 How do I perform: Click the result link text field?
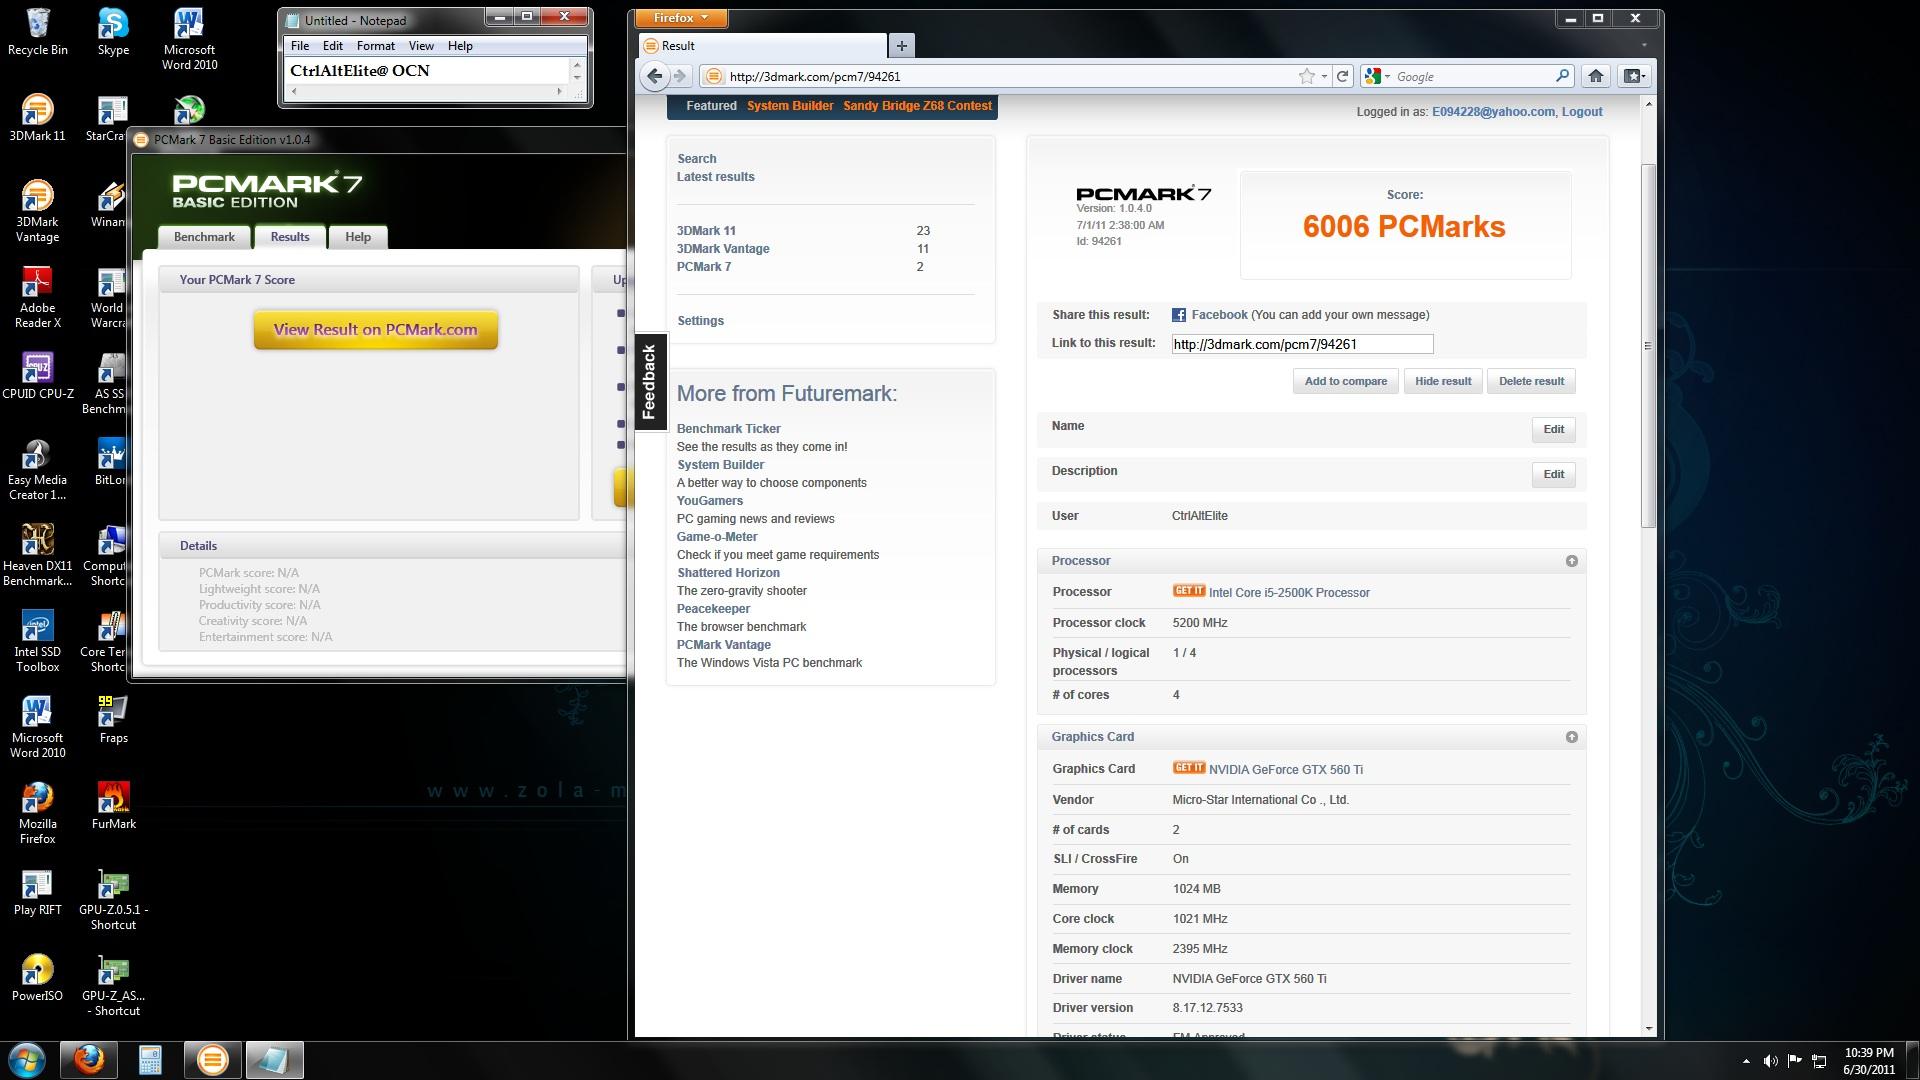(1302, 344)
